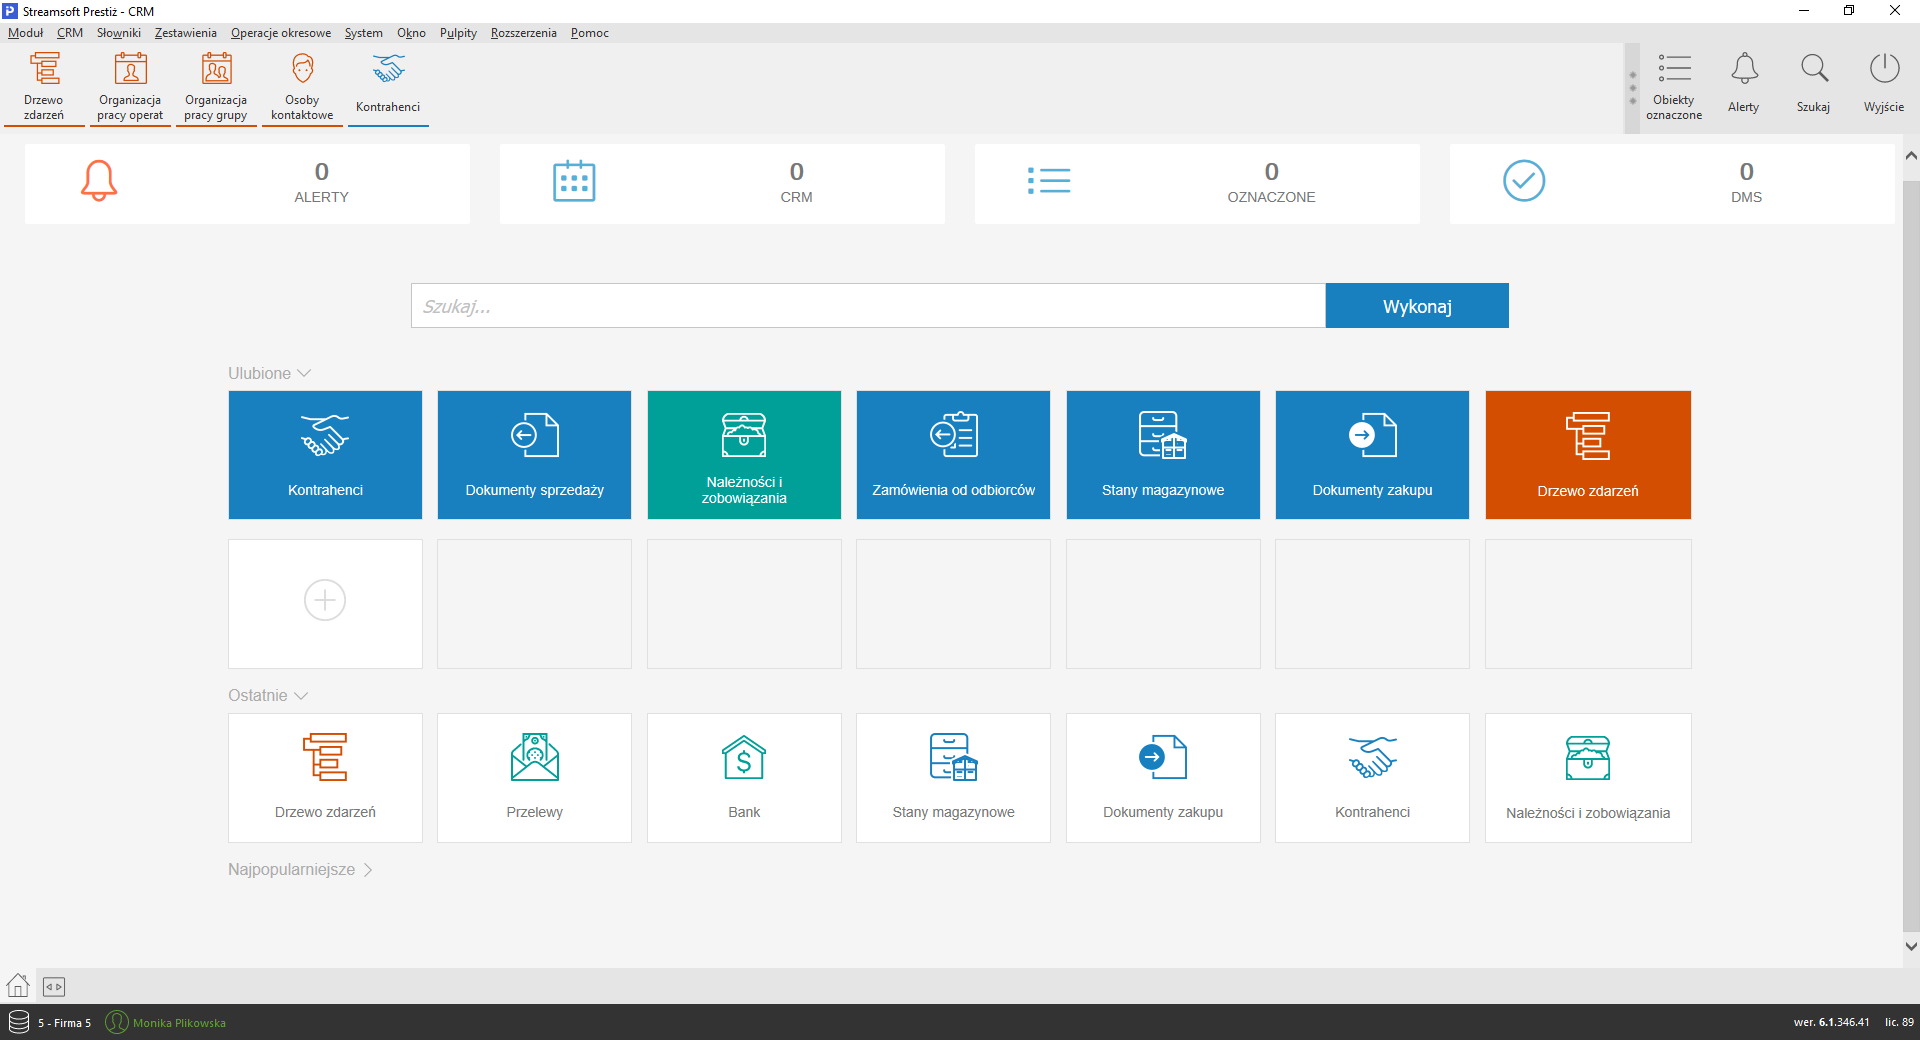
Task: Open the CRM calendar counter tile
Action: coord(722,183)
